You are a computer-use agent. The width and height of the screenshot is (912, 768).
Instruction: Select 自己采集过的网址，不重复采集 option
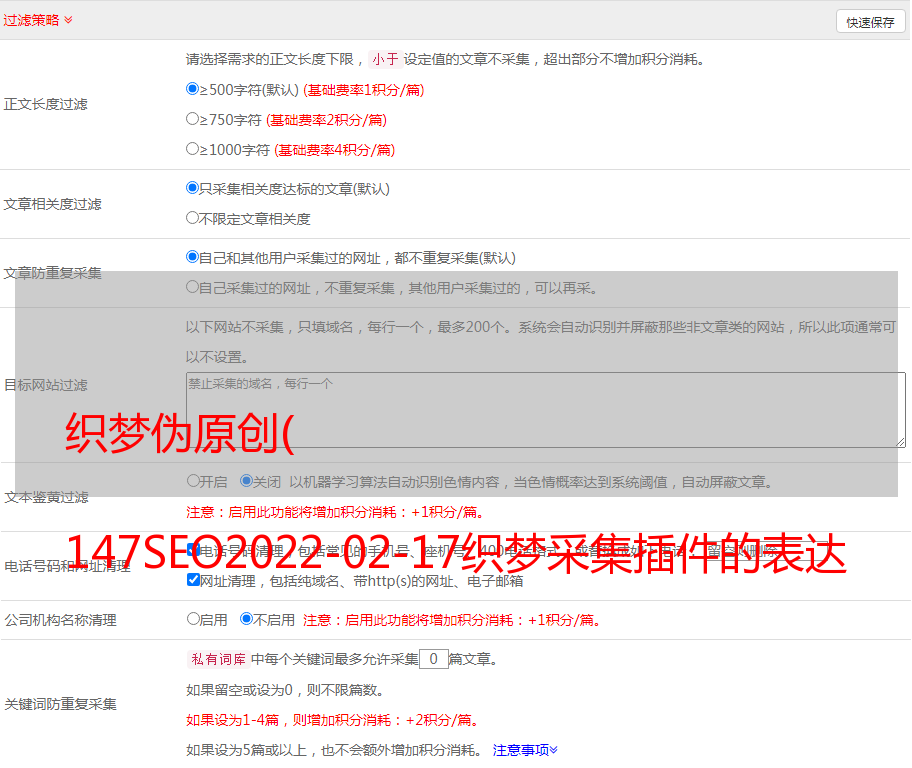192,287
